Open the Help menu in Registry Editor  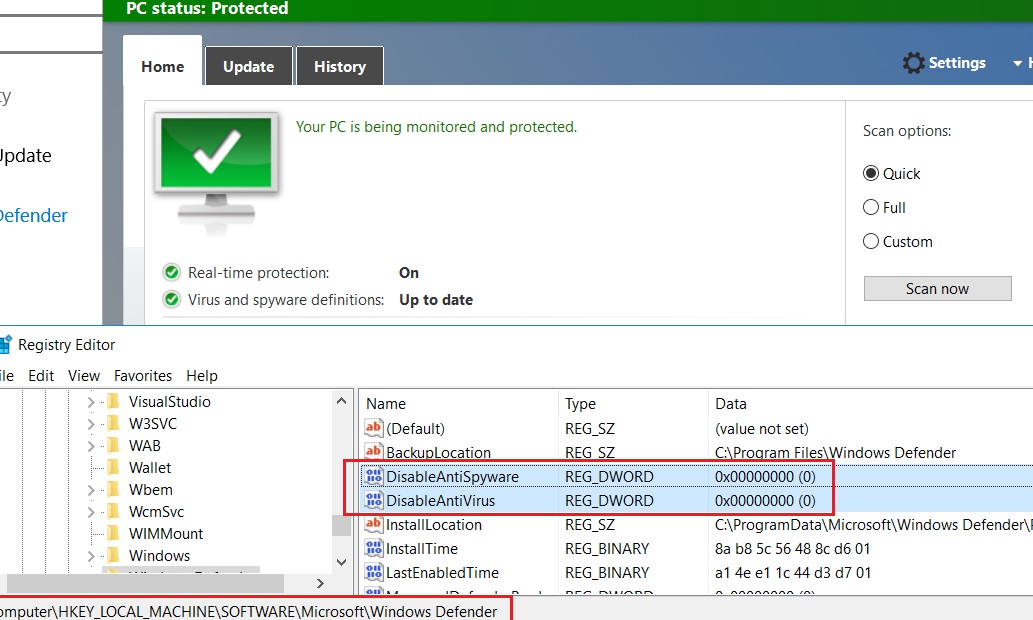click(202, 376)
